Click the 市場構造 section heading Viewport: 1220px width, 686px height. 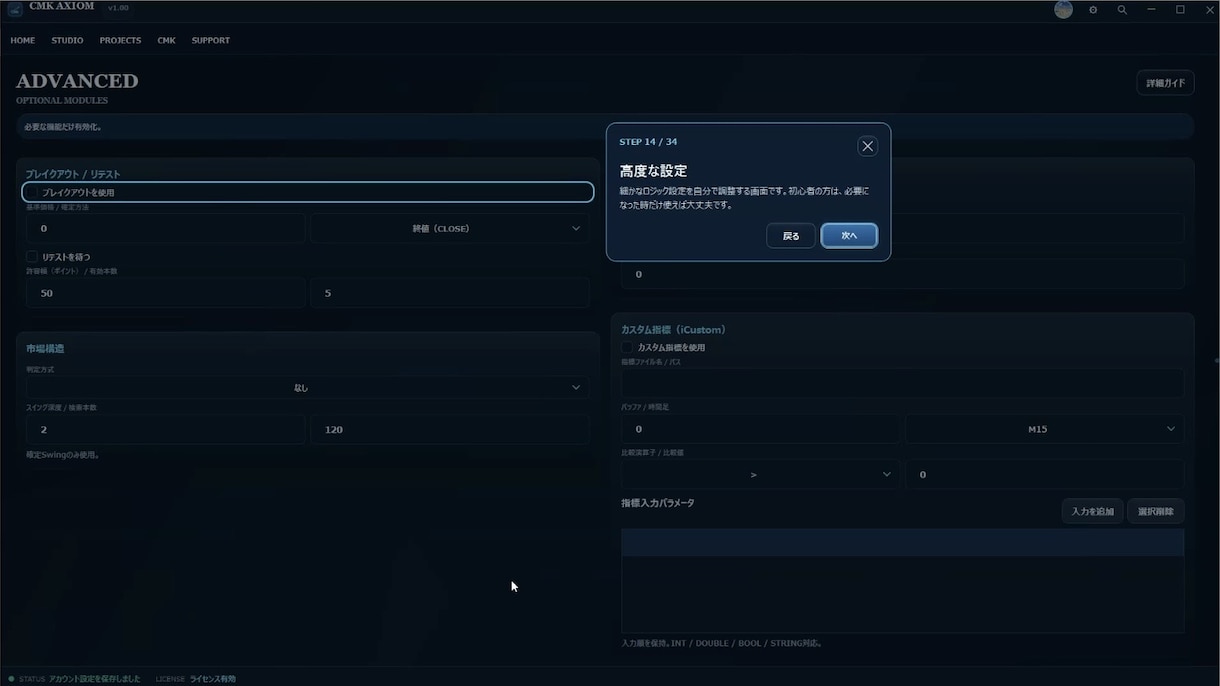click(x=45, y=349)
